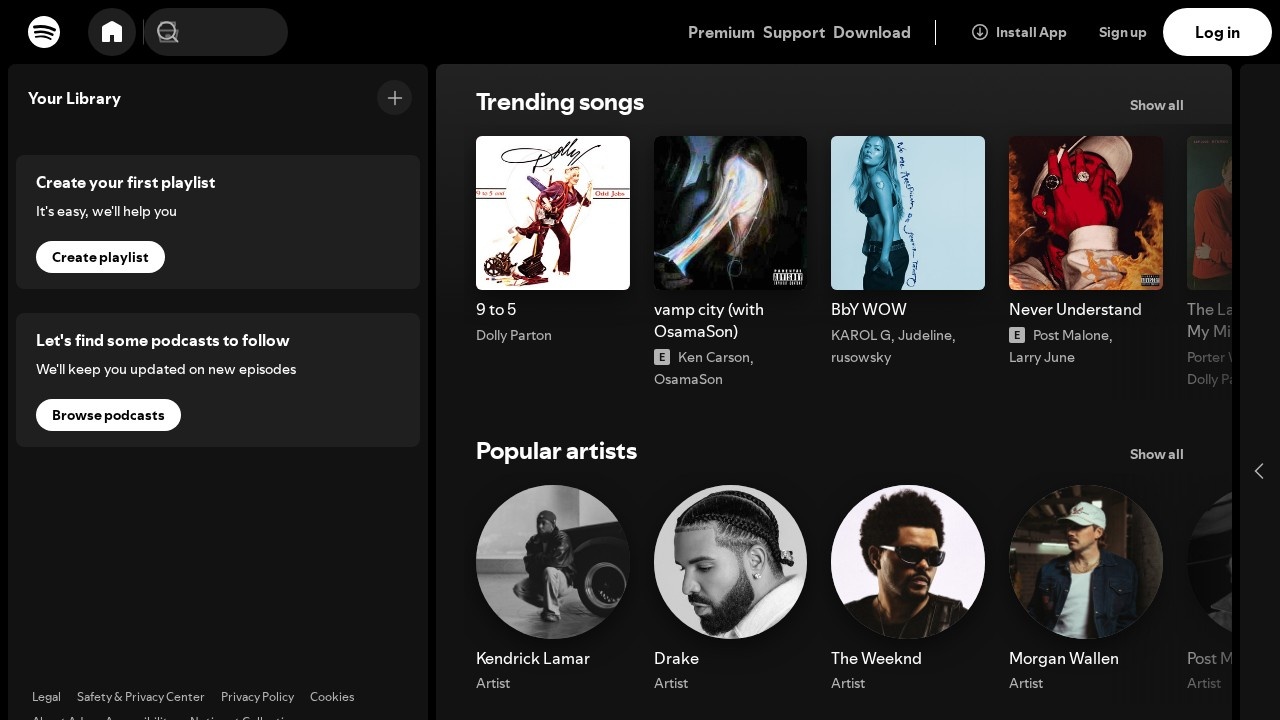Click the plus icon in Your Library
The height and width of the screenshot is (720, 1280).
click(x=395, y=98)
